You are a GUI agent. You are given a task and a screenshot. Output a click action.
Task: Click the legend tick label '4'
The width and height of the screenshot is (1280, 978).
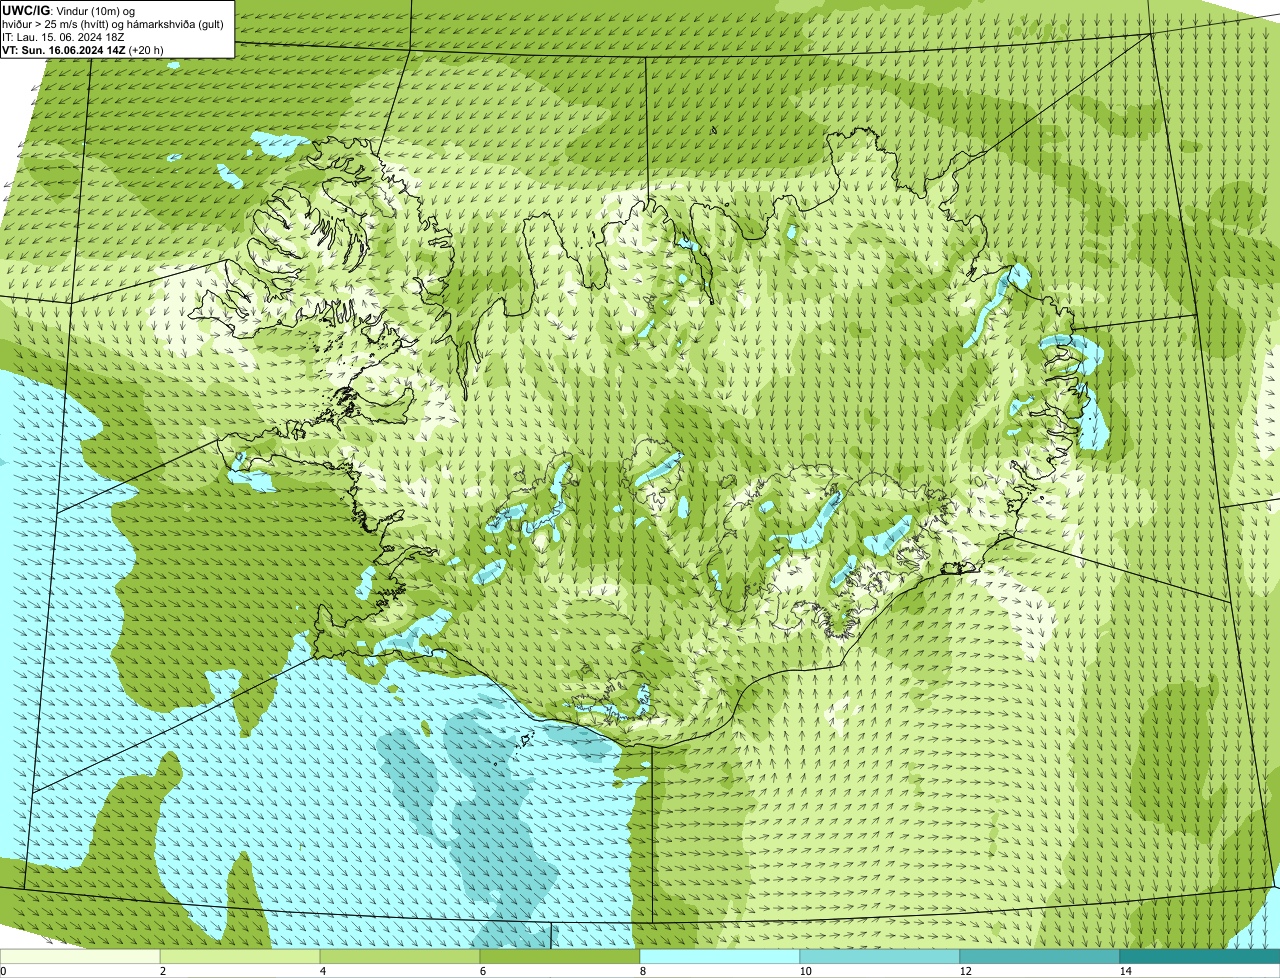click(322, 971)
